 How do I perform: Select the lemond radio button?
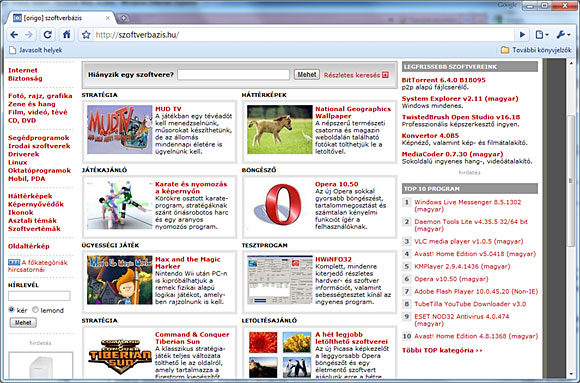coord(36,309)
